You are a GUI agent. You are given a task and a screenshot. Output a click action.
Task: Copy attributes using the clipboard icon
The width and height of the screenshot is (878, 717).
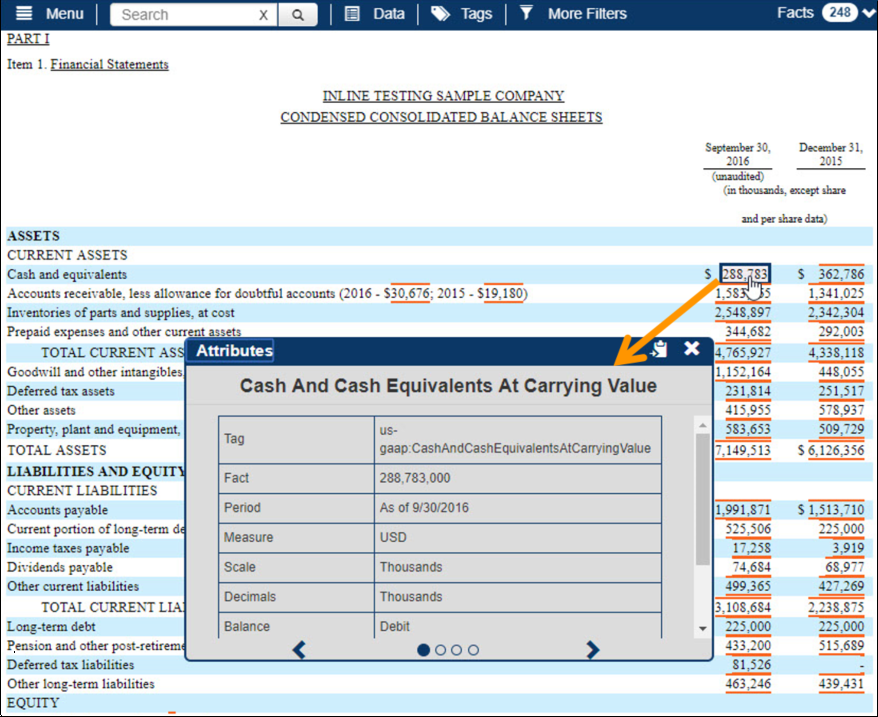pyautogui.click(x=657, y=349)
